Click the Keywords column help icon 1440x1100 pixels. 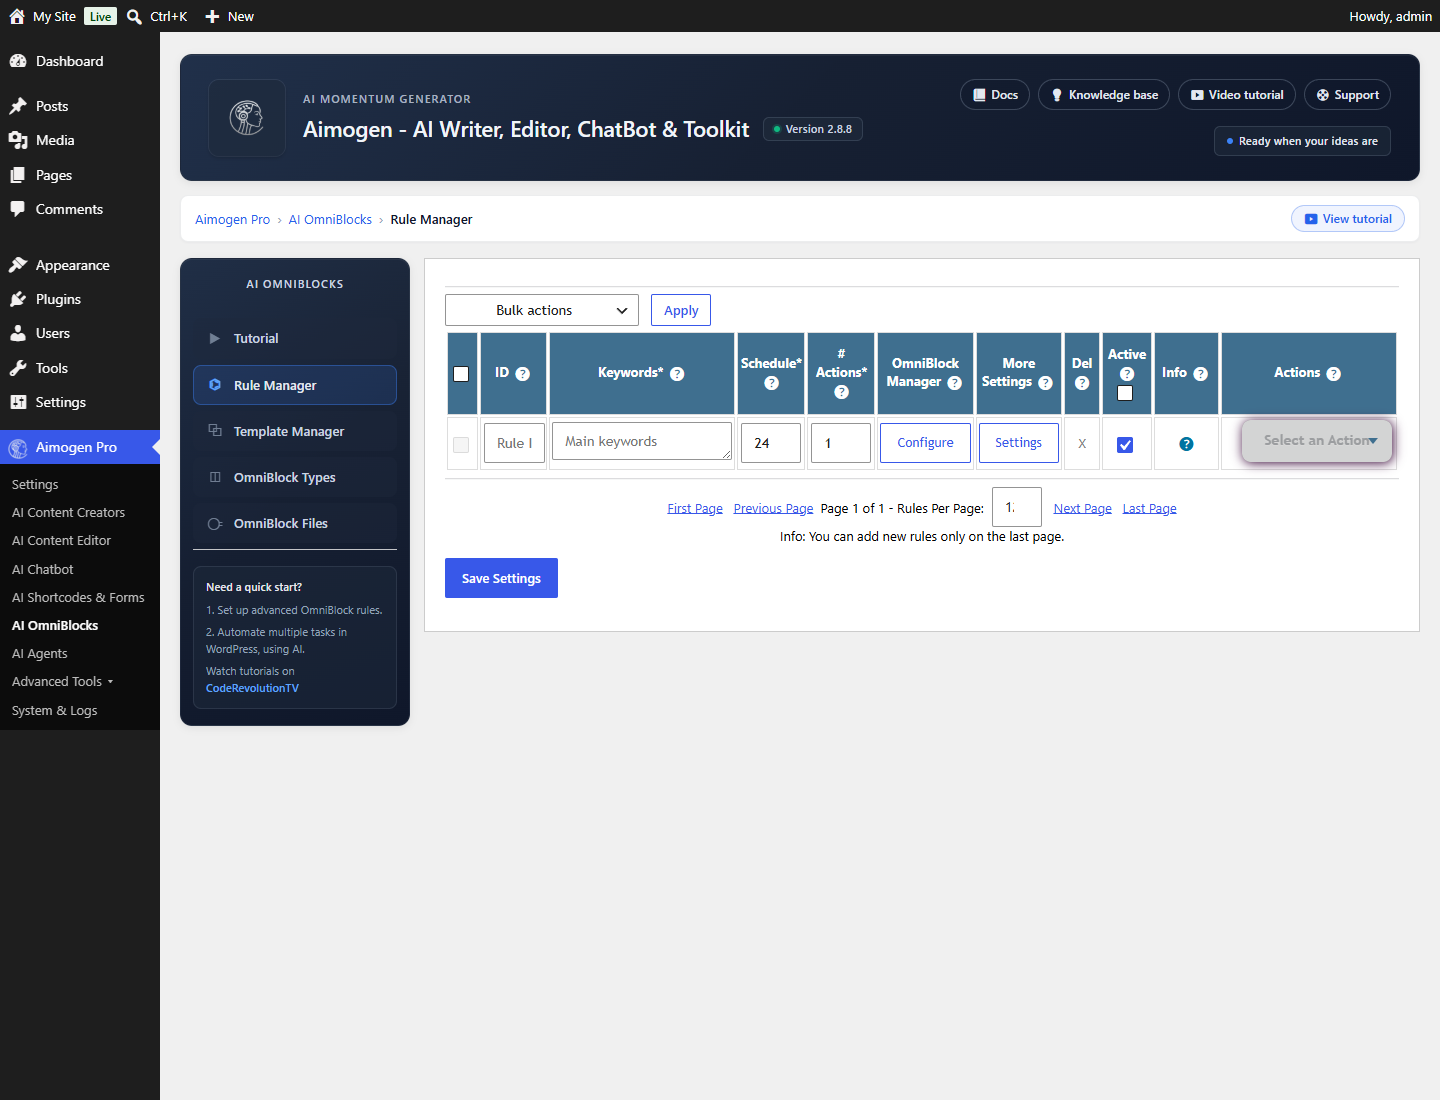click(677, 374)
